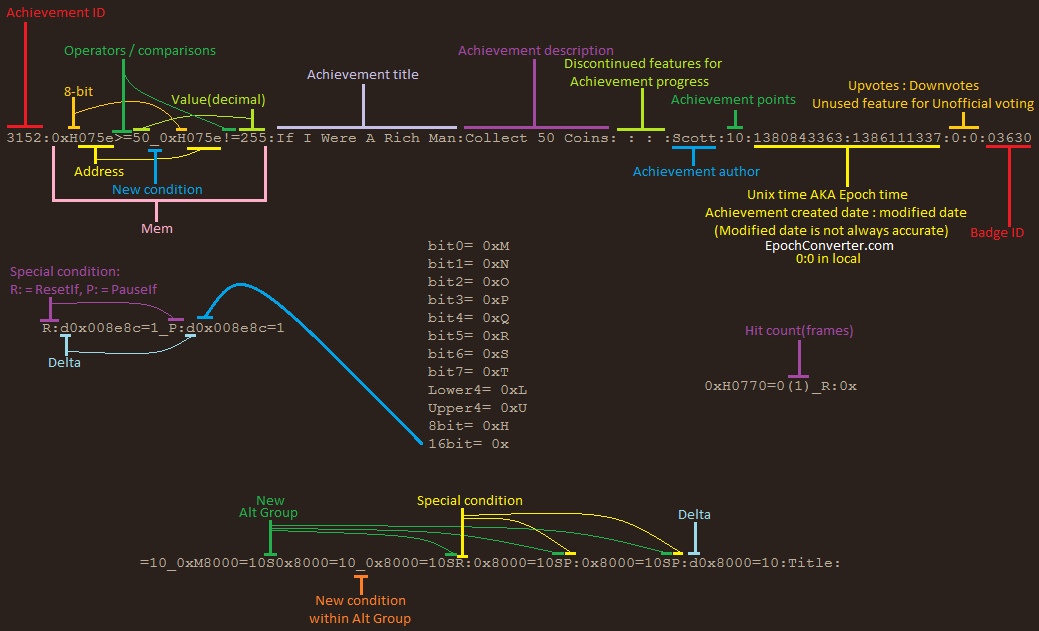Click the Operators / comparisons annotation
The height and width of the screenshot is (631, 1039).
[139, 50]
